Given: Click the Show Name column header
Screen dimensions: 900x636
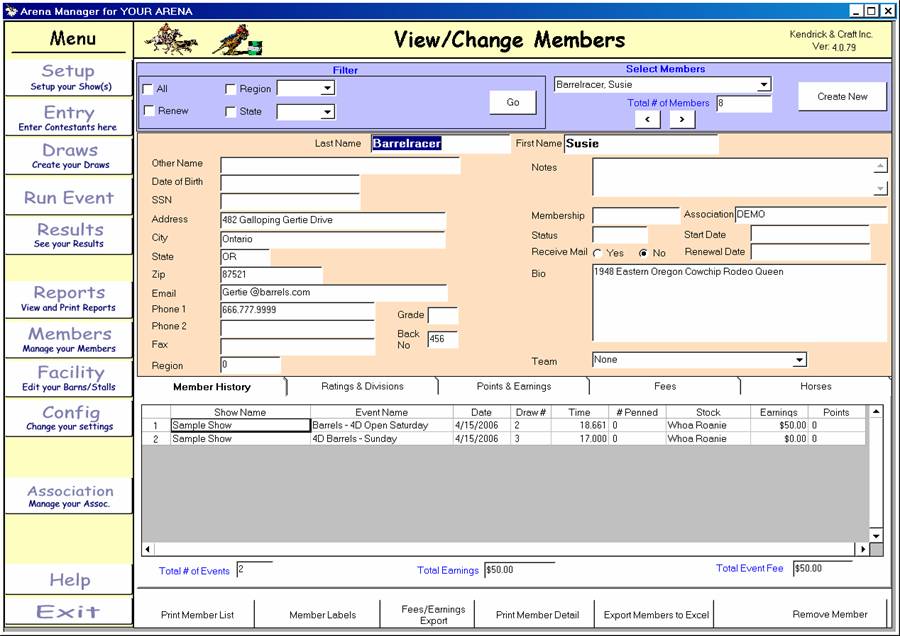Looking at the screenshot, I should [240, 412].
